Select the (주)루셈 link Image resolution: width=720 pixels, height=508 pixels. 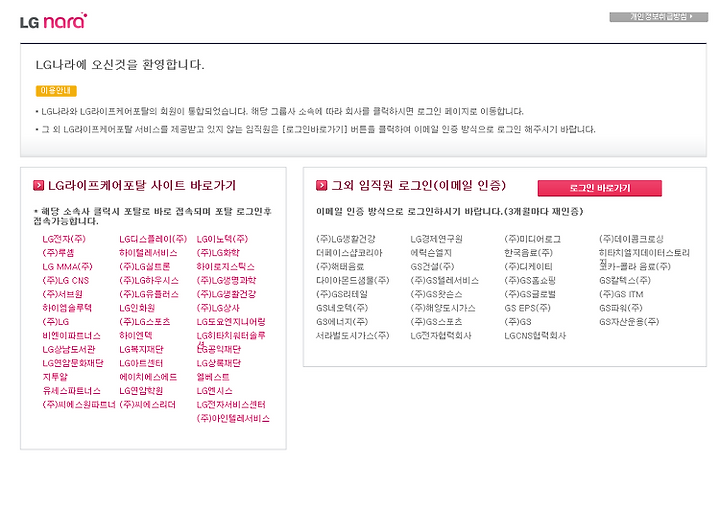click(x=58, y=253)
